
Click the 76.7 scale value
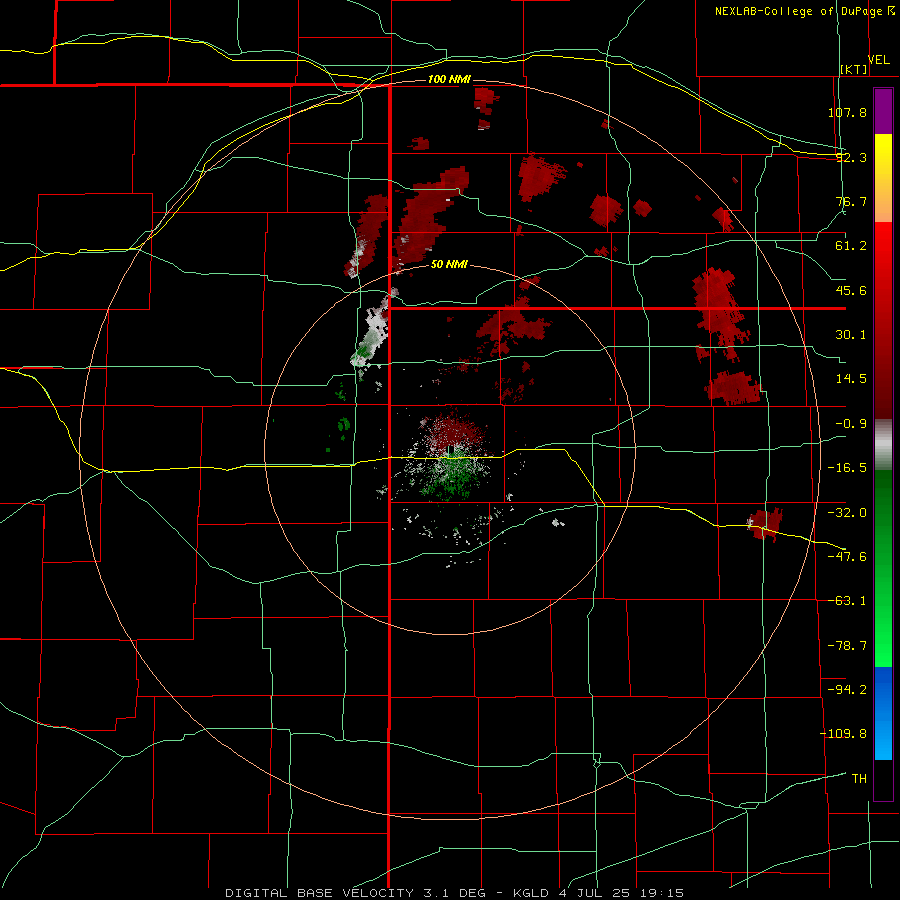click(851, 201)
